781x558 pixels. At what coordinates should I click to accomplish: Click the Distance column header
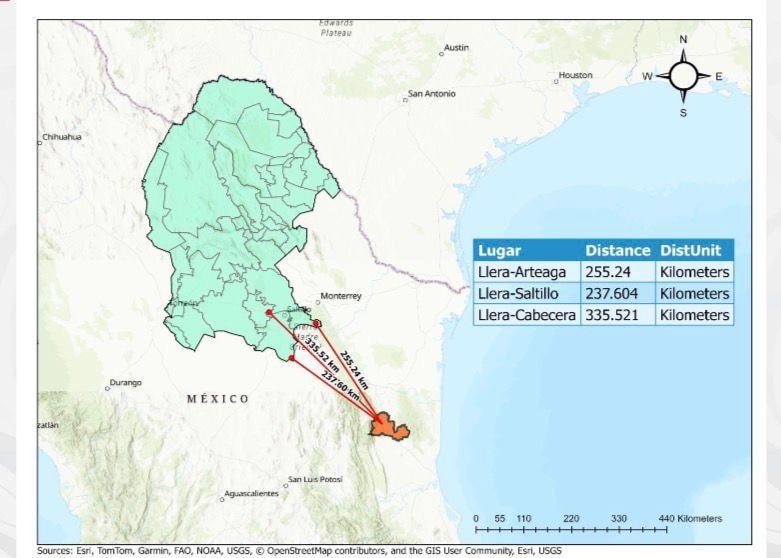pos(618,250)
